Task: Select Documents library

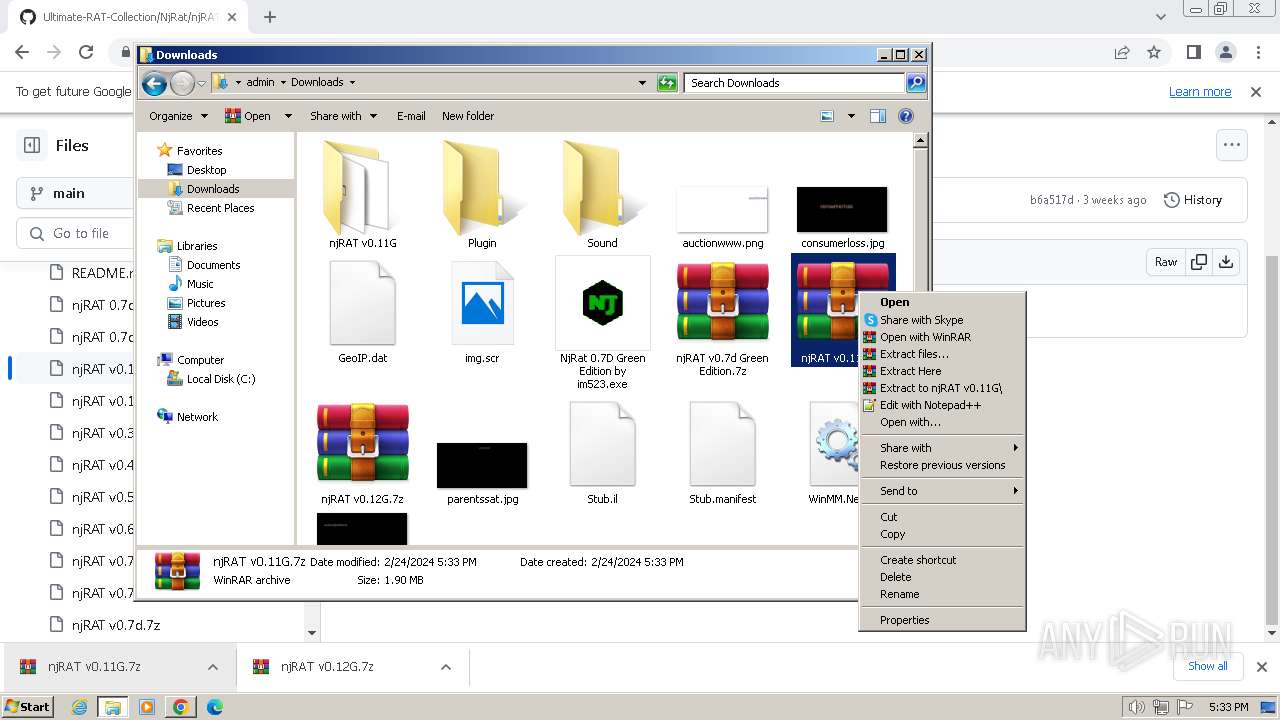Action: pos(213,265)
